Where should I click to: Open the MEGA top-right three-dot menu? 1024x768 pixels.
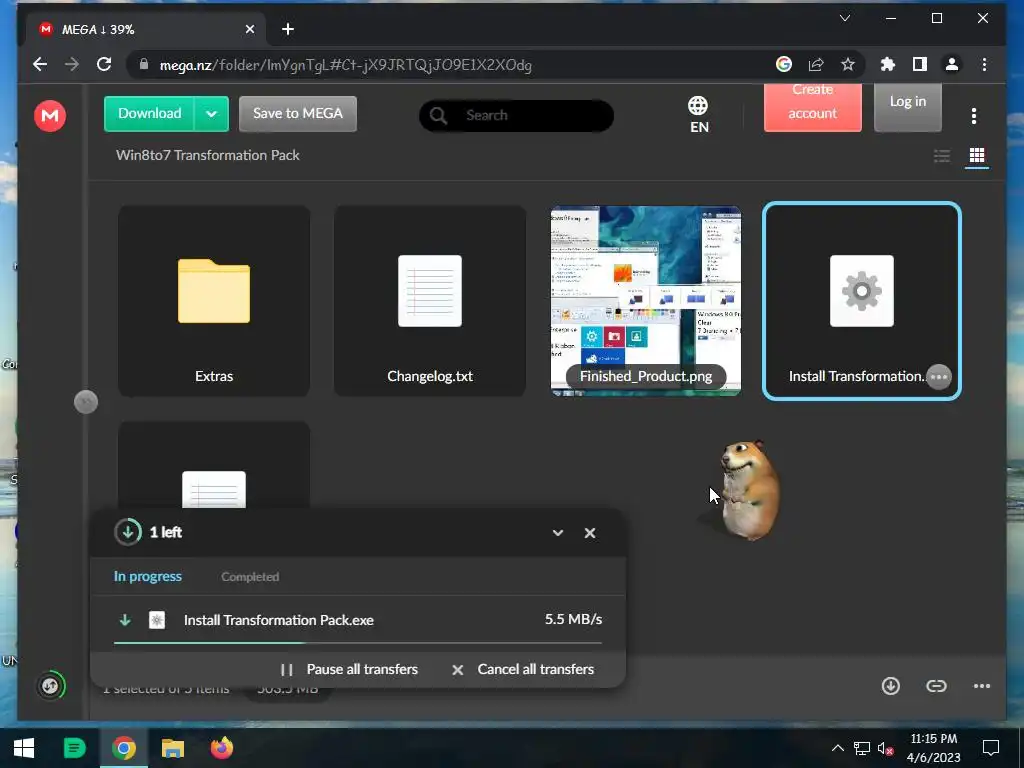click(x=974, y=116)
